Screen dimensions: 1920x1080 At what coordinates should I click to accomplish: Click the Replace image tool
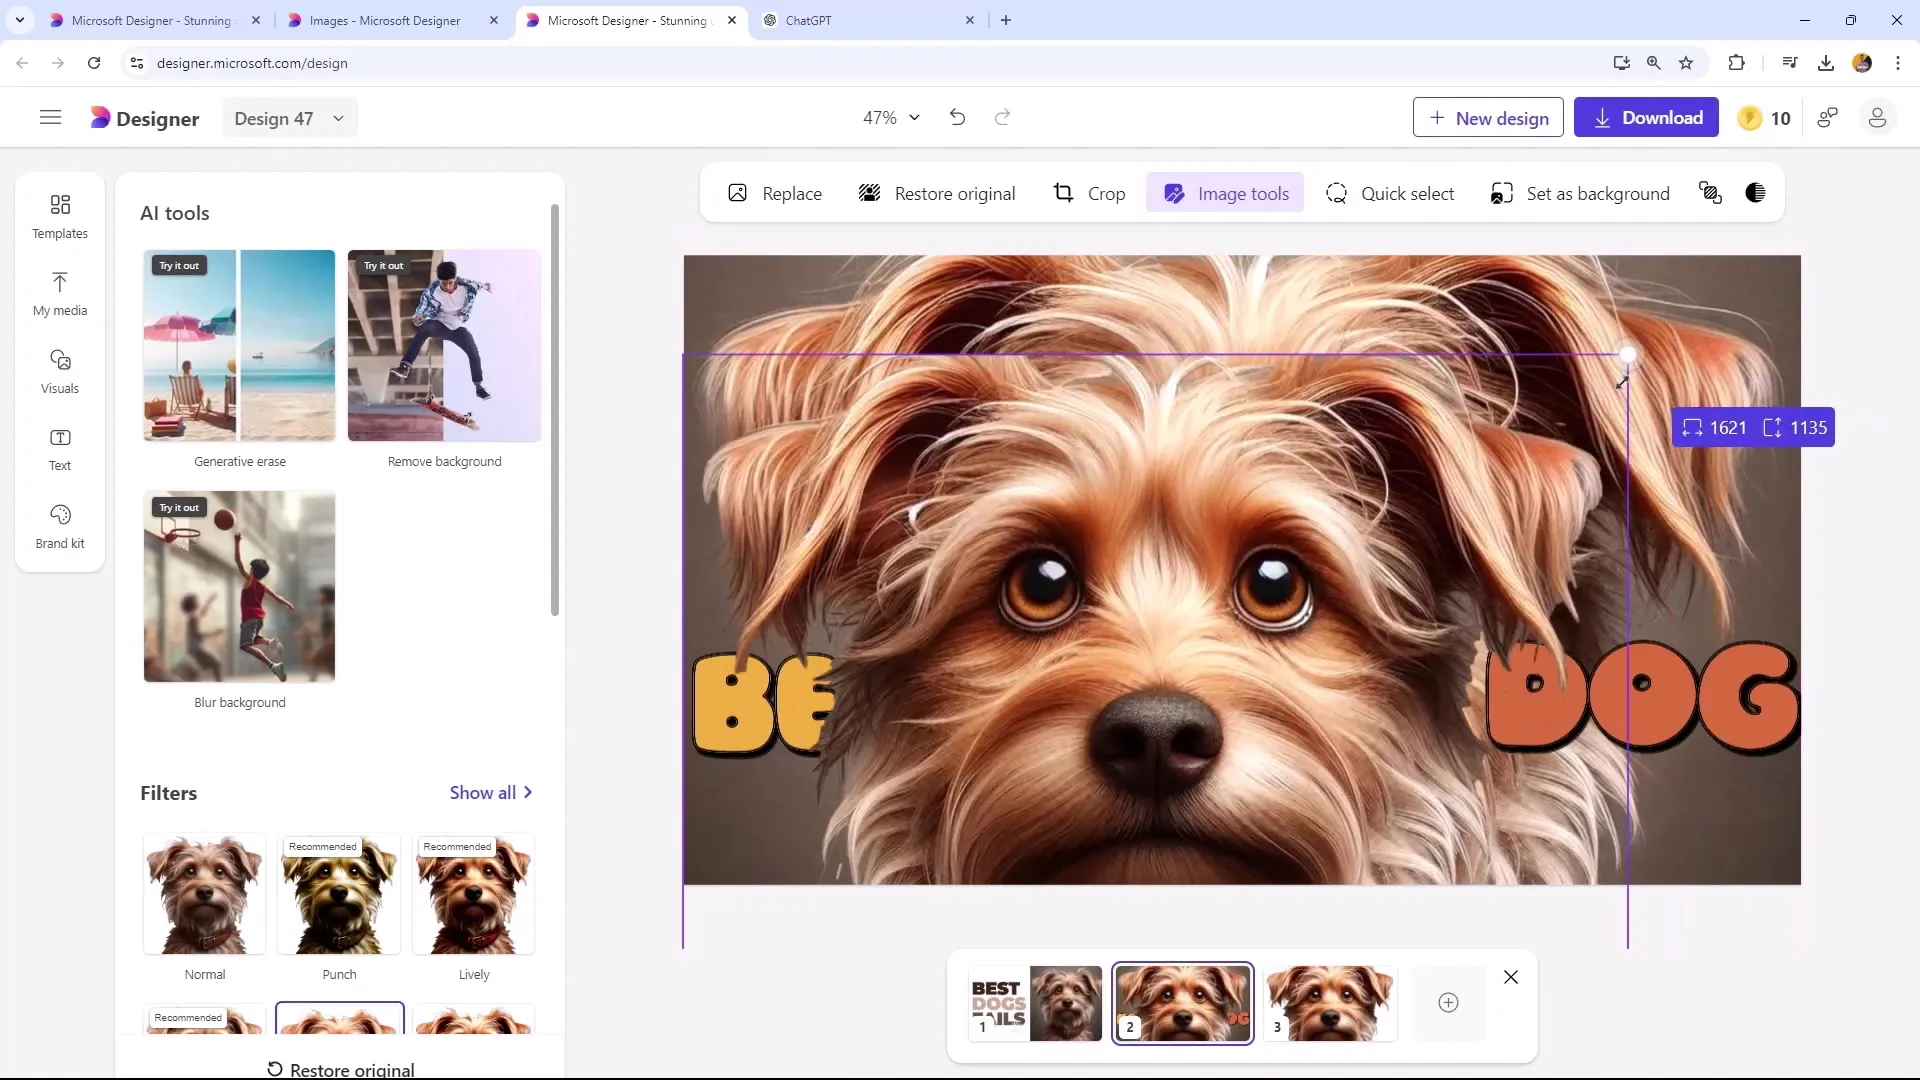775,193
